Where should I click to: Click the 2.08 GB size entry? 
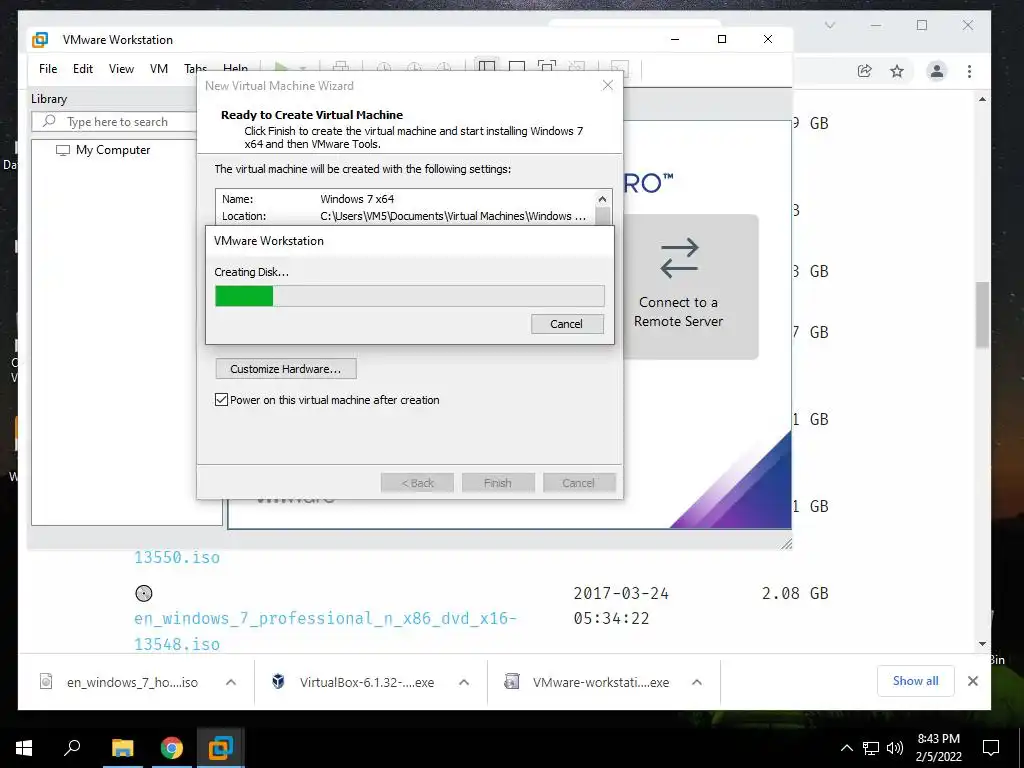[x=795, y=593]
